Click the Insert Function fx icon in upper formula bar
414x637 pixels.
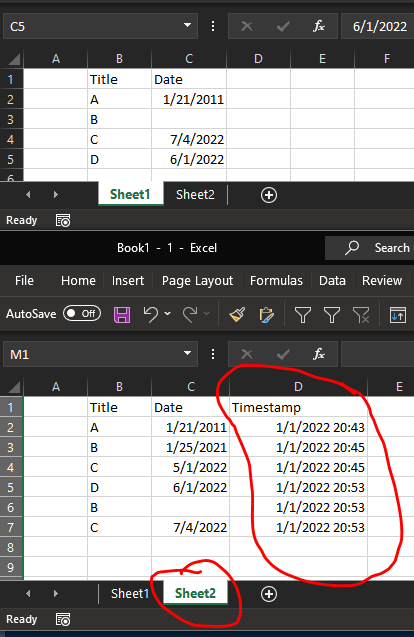tap(319, 26)
